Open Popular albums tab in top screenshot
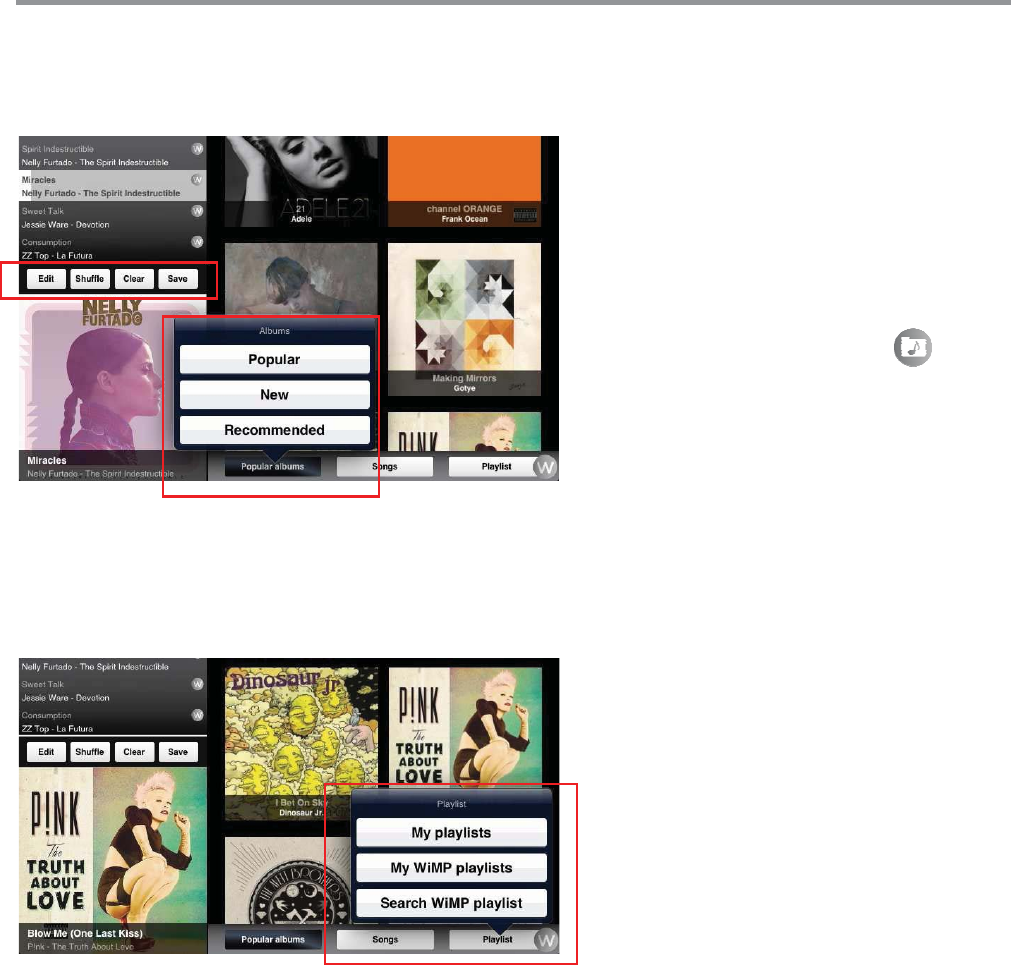1011x965 pixels. point(272,467)
